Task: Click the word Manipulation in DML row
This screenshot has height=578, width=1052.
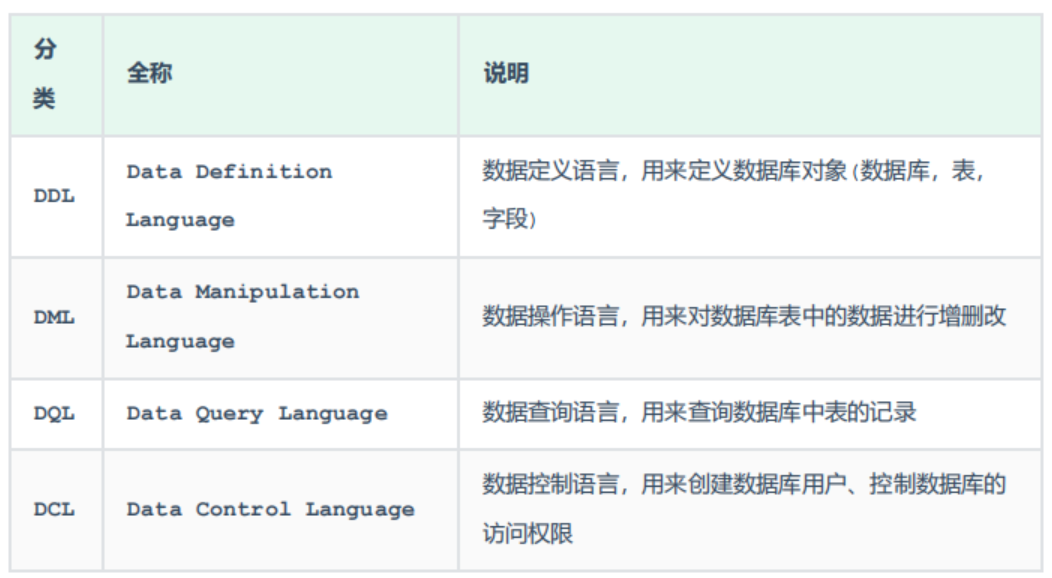Action: click(x=276, y=293)
